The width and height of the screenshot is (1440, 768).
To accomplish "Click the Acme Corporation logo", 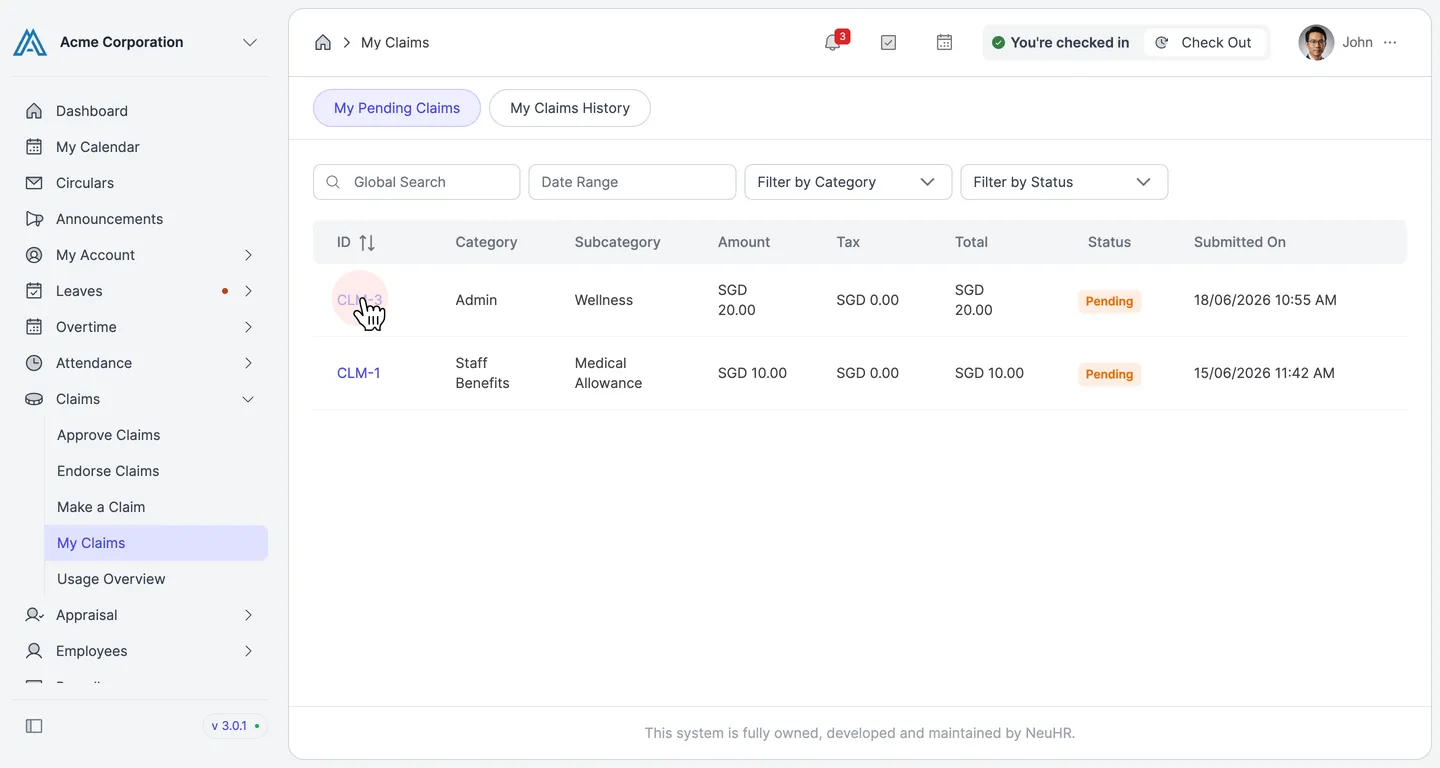I will click(30, 42).
